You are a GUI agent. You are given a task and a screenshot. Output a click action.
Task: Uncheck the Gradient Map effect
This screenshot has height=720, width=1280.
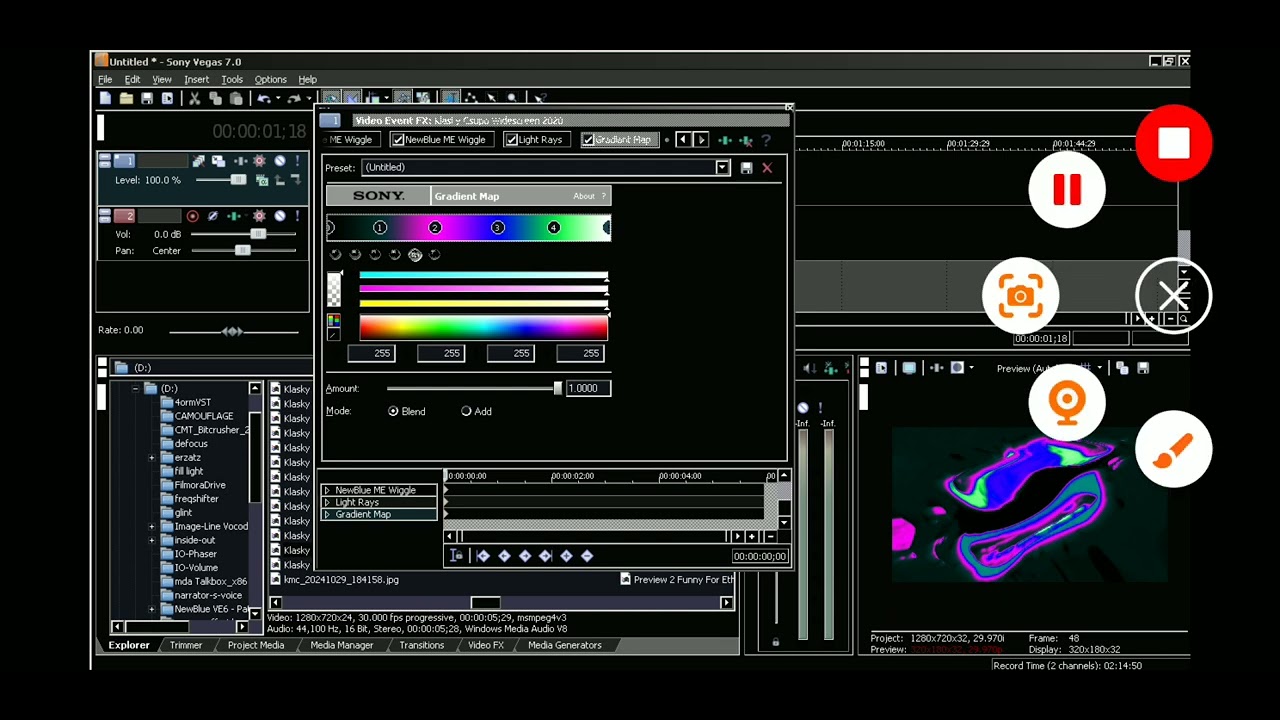point(588,140)
